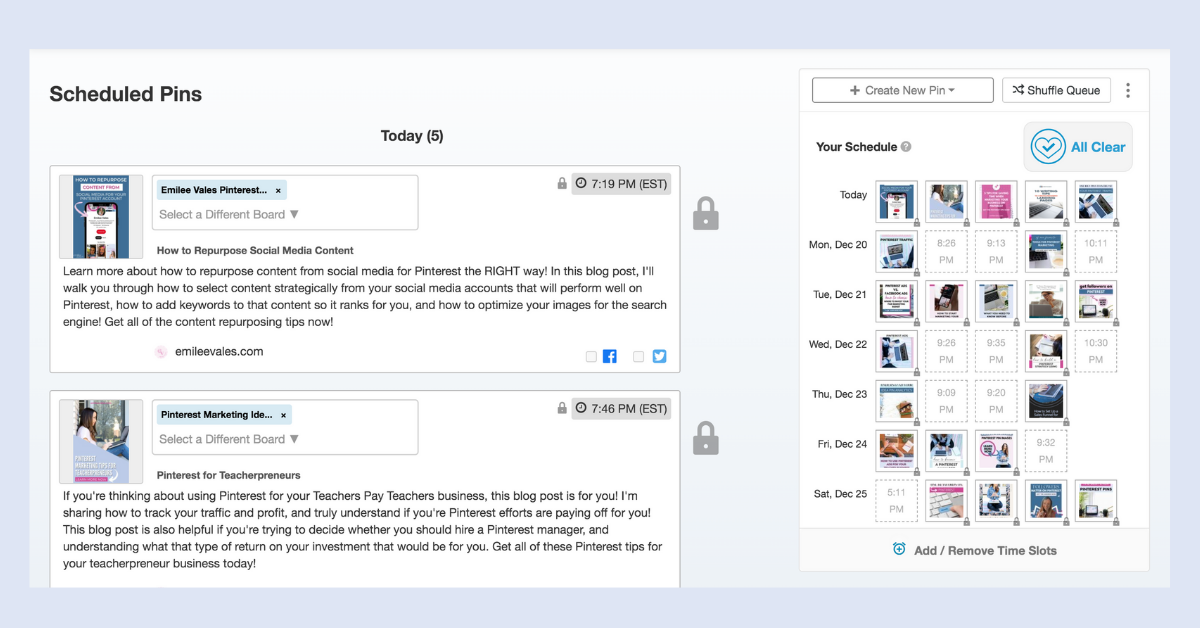The height and width of the screenshot is (628, 1200).
Task: Open the third pin thumbnail on Tue, Dec 21
Action: 996,301
